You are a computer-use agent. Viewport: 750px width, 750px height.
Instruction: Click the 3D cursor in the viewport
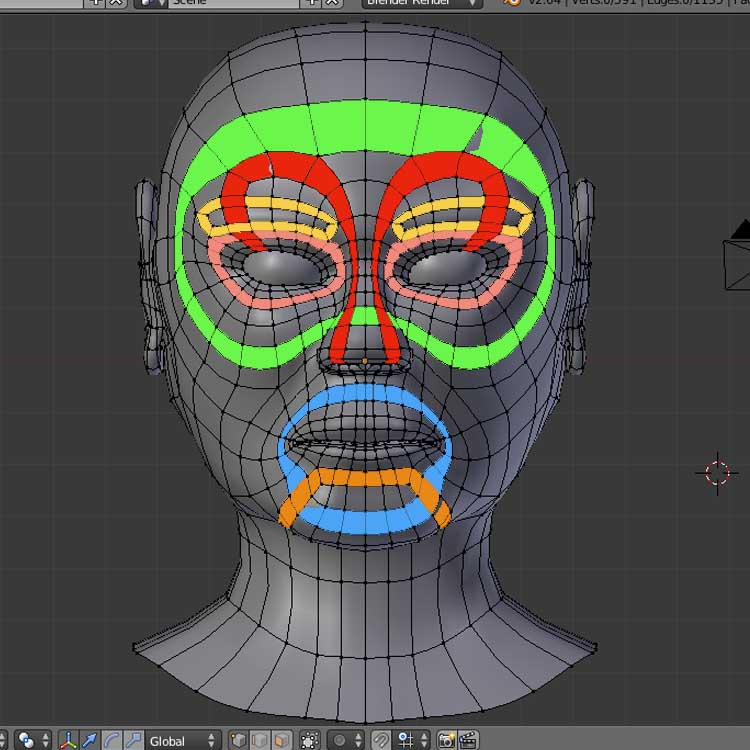717,473
